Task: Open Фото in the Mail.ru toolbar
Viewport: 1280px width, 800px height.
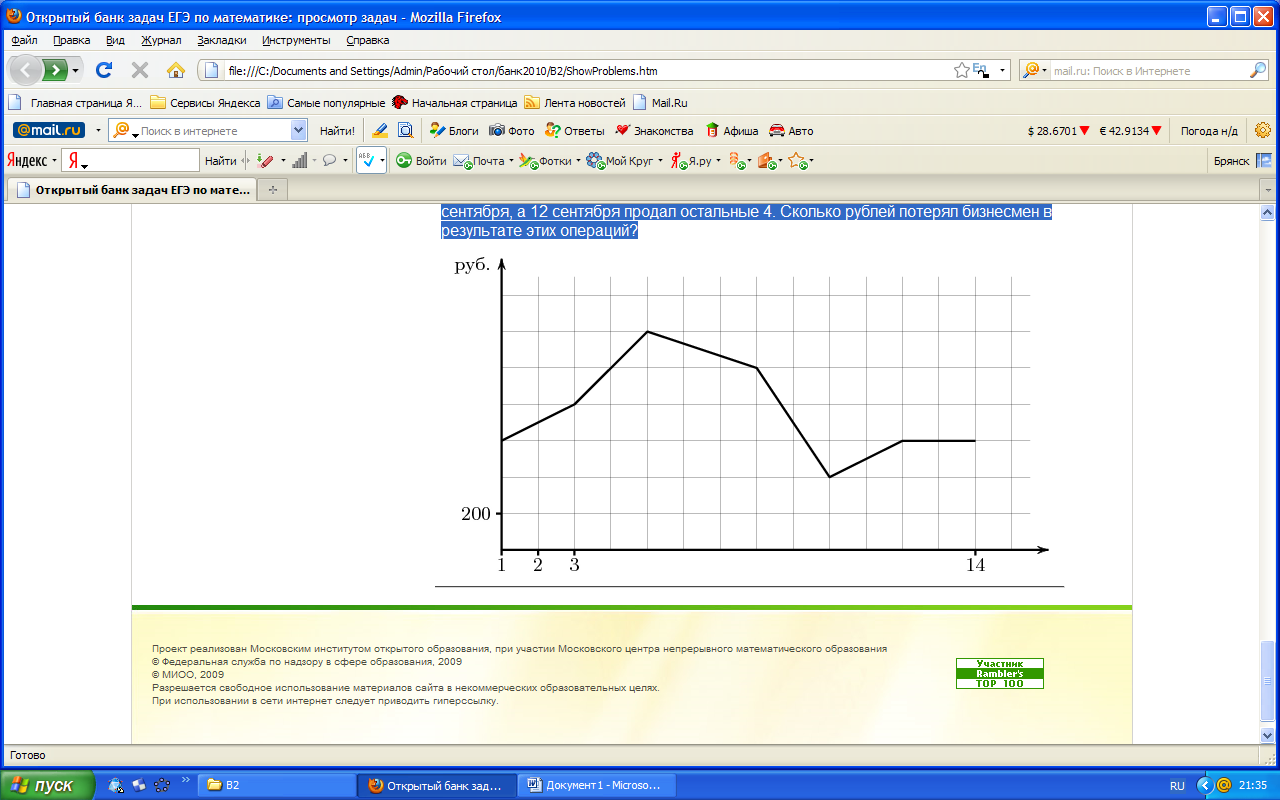Action: [512, 130]
